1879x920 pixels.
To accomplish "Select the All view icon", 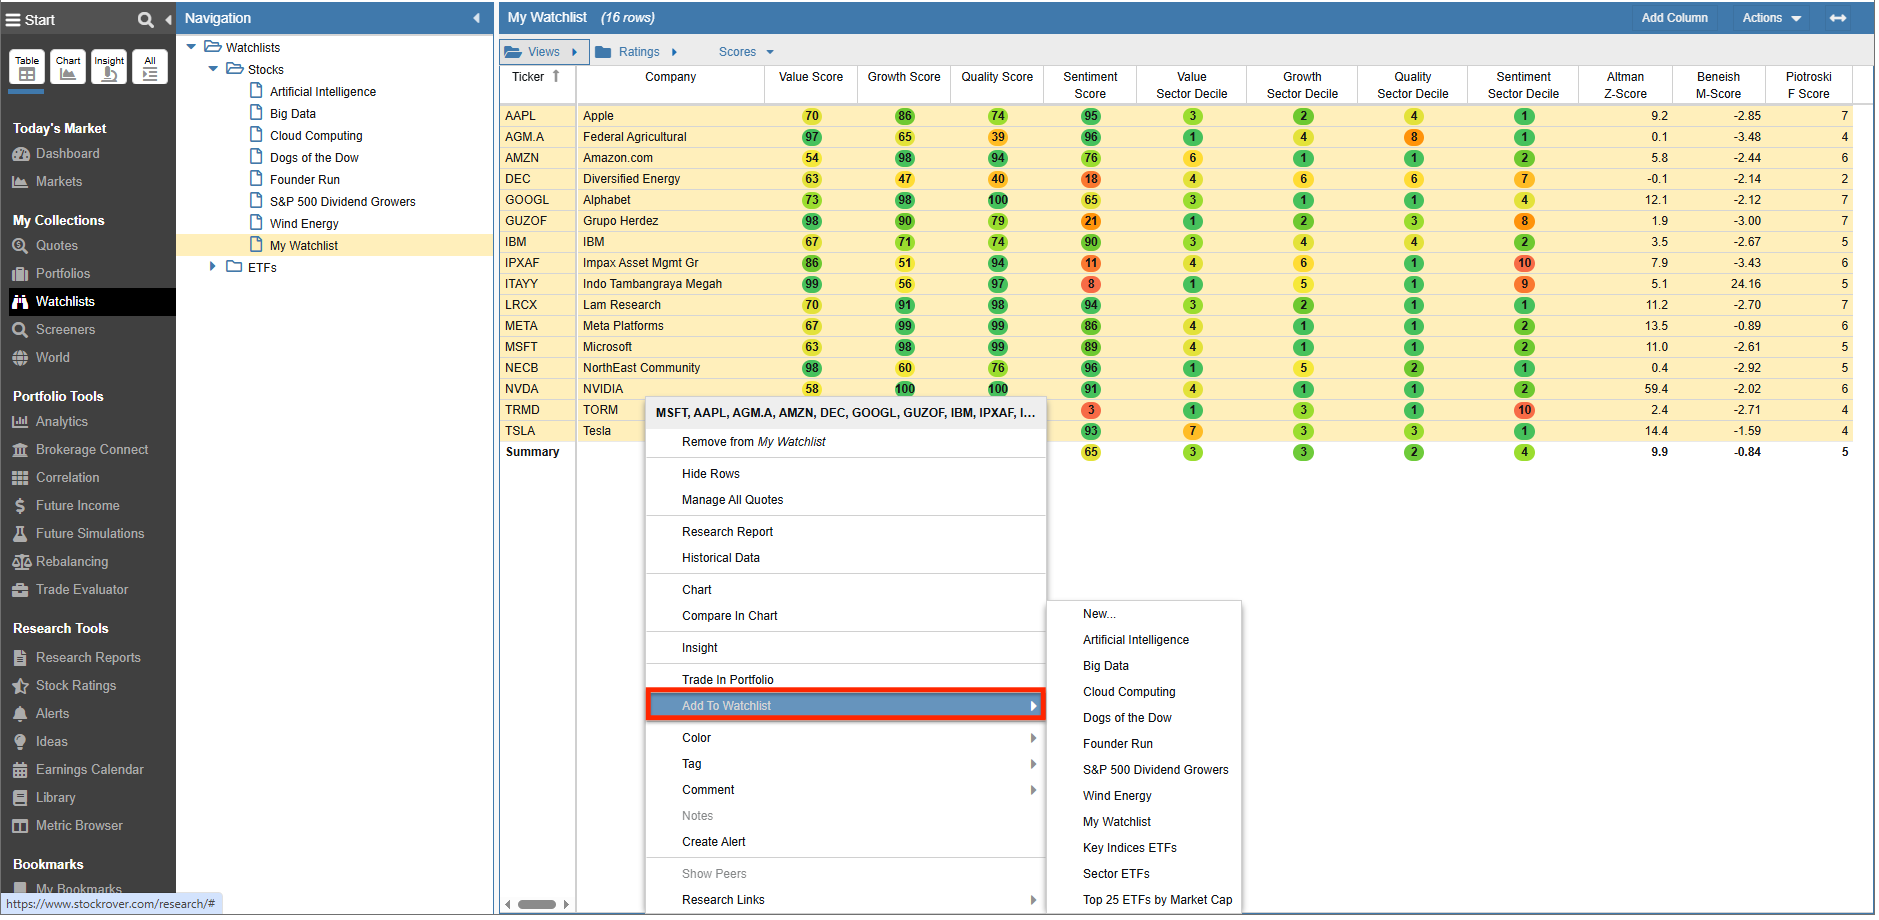I will click(150, 67).
